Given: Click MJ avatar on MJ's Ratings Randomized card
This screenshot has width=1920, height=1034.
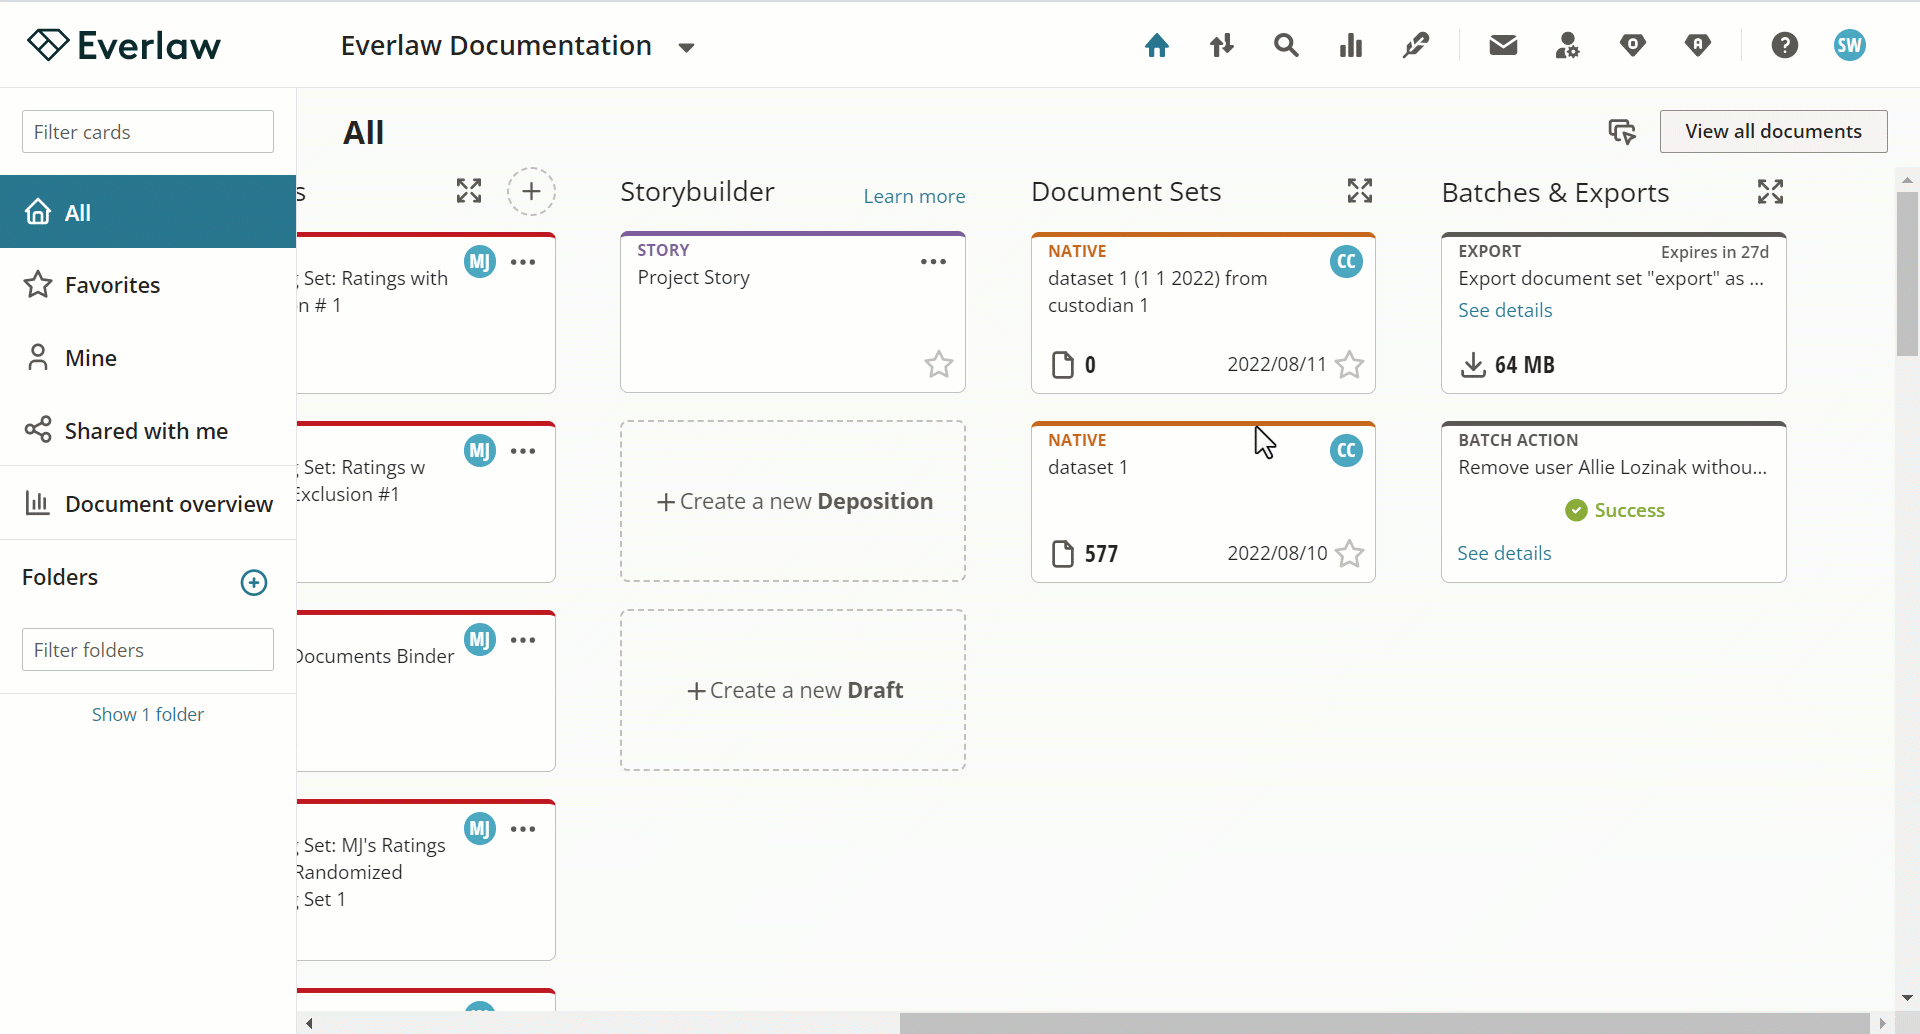Looking at the screenshot, I should 480,829.
